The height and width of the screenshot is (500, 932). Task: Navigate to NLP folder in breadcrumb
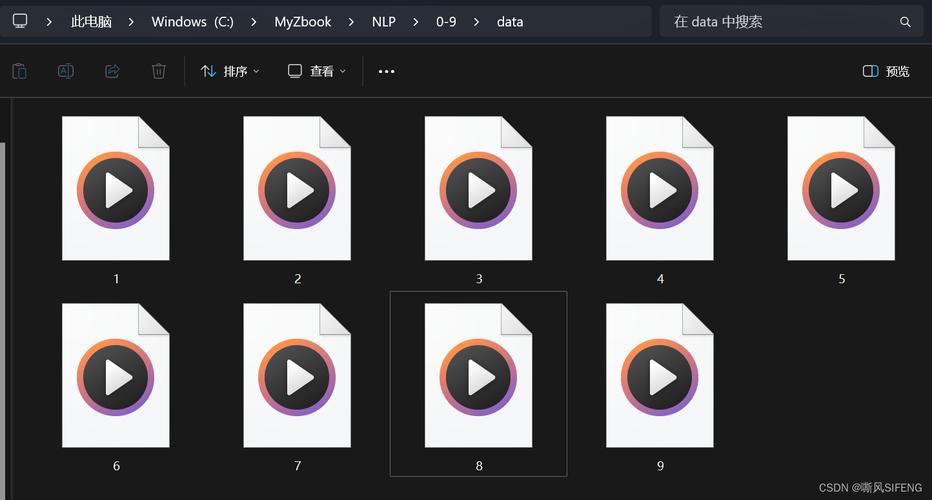[x=383, y=22]
